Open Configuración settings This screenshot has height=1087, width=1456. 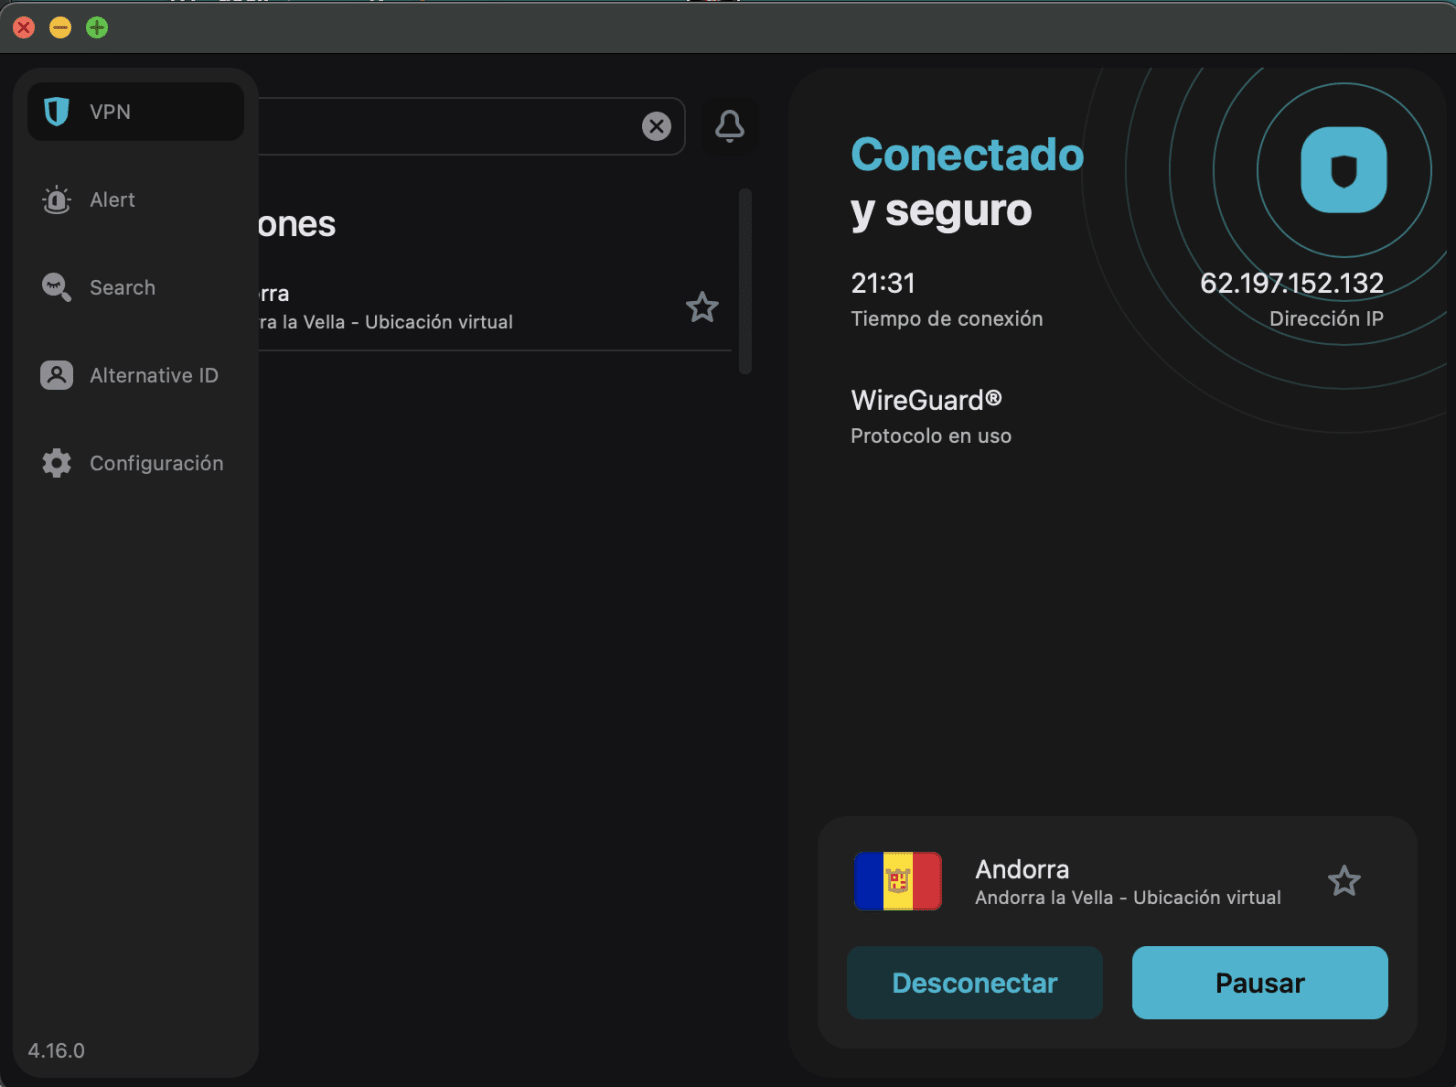pos(135,463)
